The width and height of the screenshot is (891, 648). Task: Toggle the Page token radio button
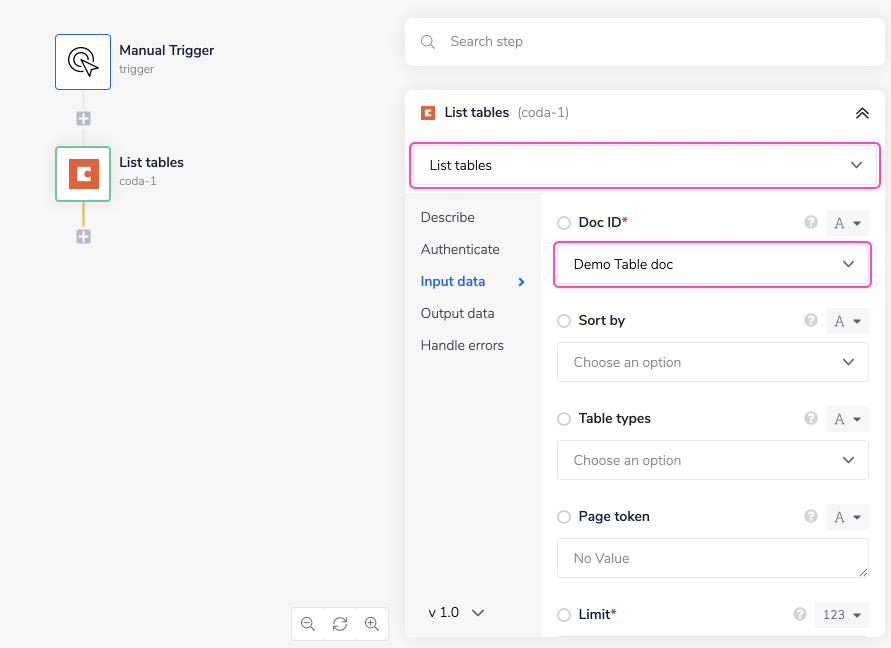(564, 517)
